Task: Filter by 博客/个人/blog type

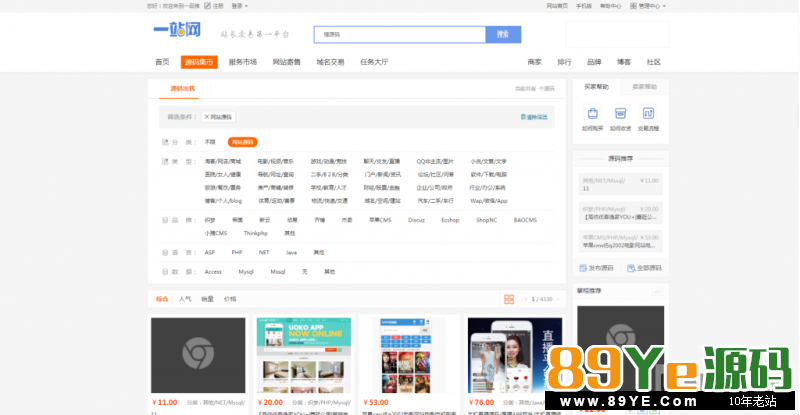Action: tap(223, 201)
